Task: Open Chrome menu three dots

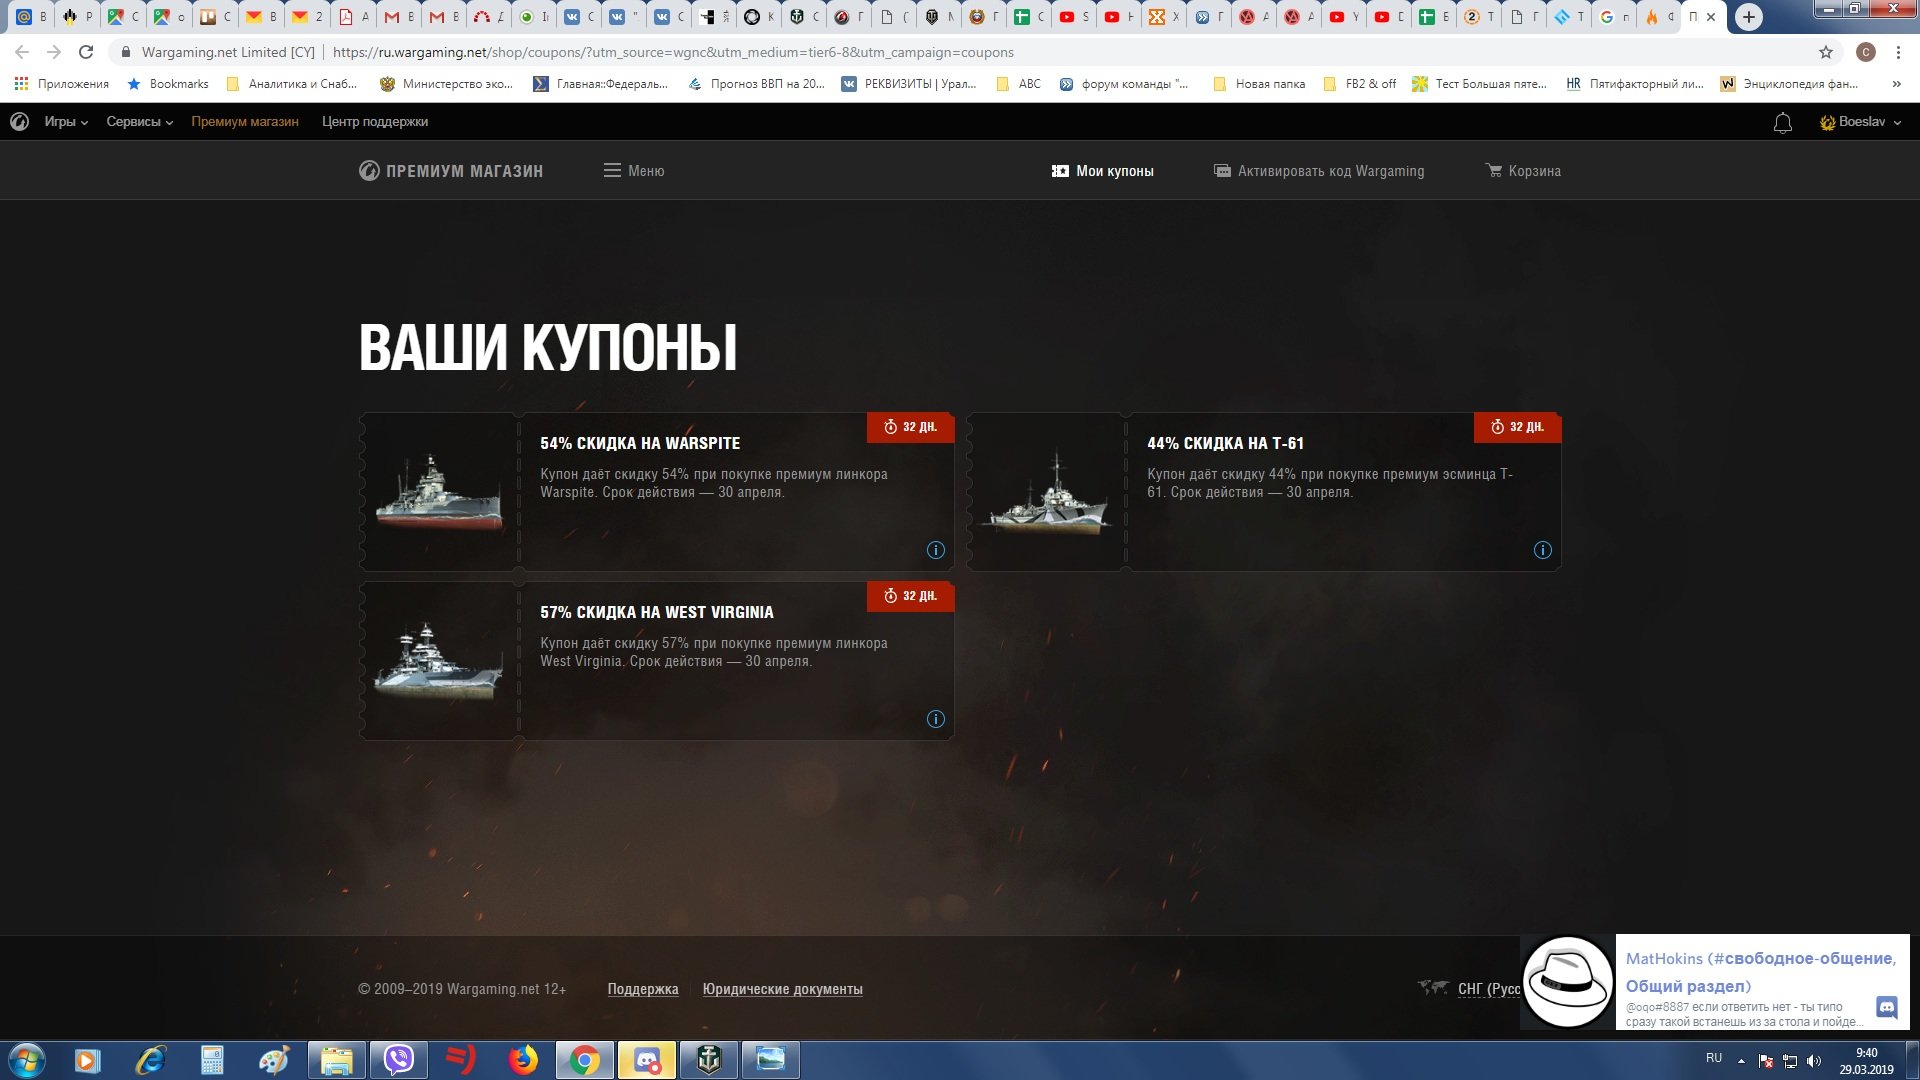Action: [x=1898, y=52]
